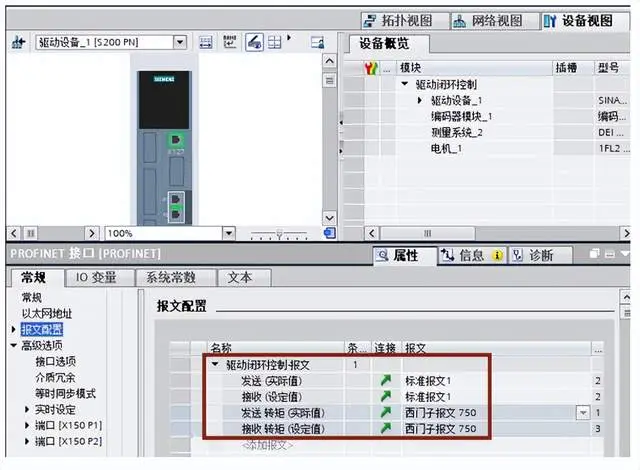Click the rightmost device-view toolbar icon

317,42
